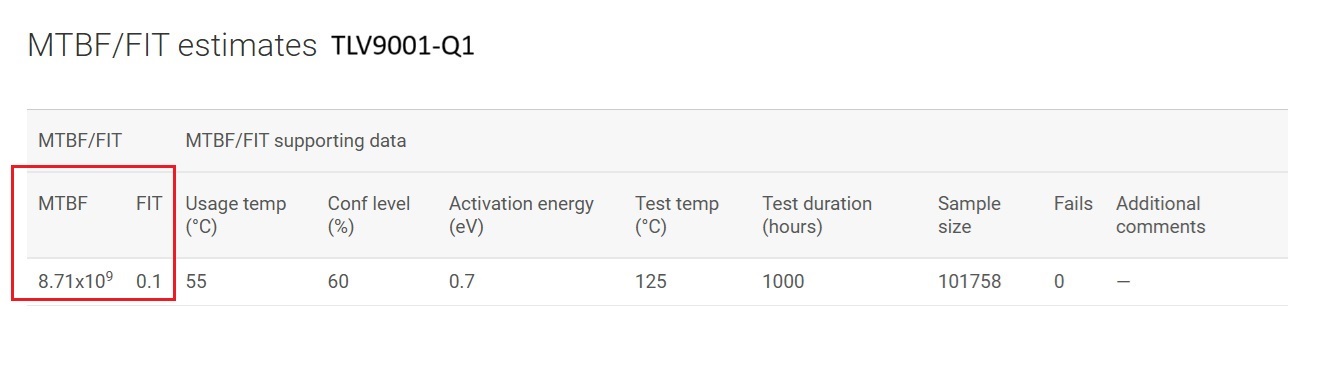The image size is (1321, 365).
Task: Click the FIT value 0.1
Action: tap(149, 282)
